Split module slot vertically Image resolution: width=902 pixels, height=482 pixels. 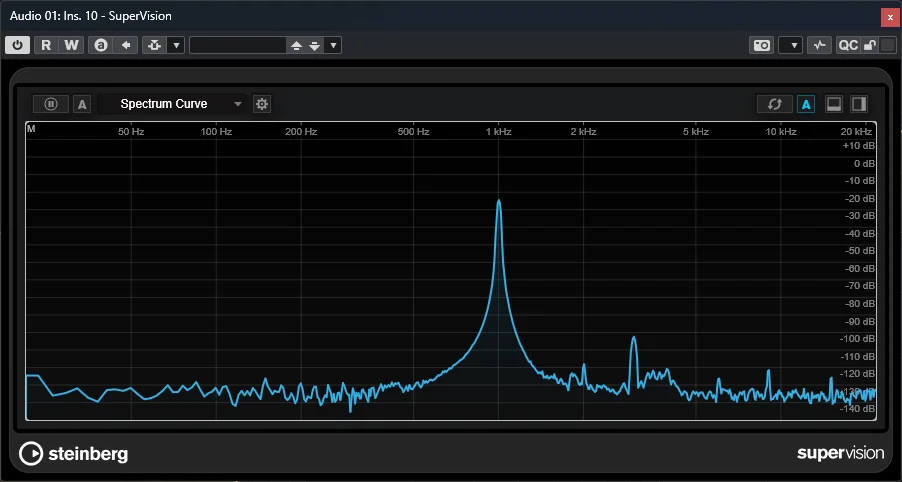pyautogui.click(x=859, y=104)
